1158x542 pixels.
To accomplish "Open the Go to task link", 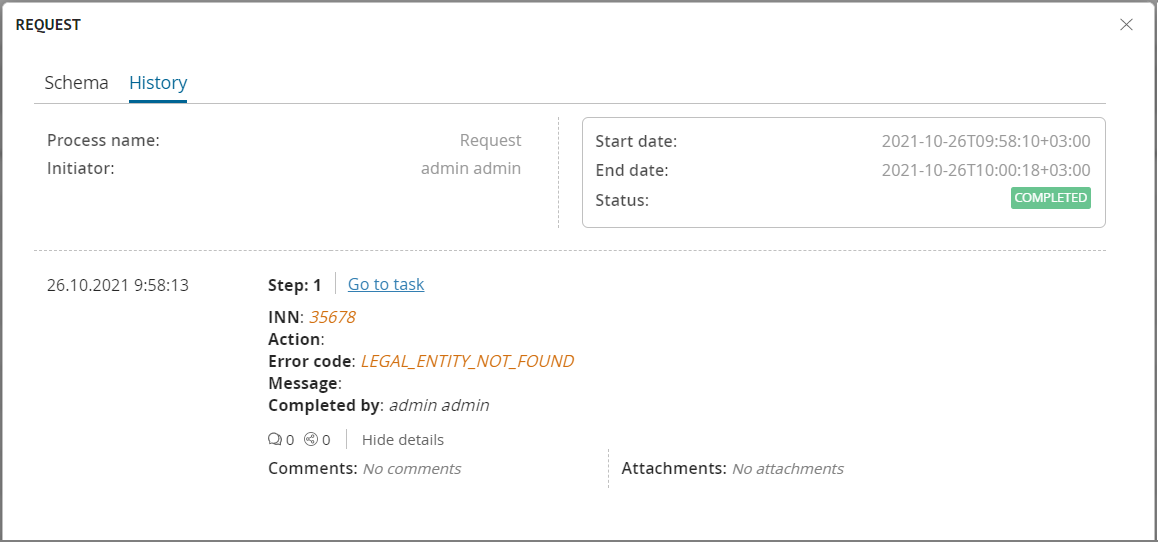I will 386,284.
